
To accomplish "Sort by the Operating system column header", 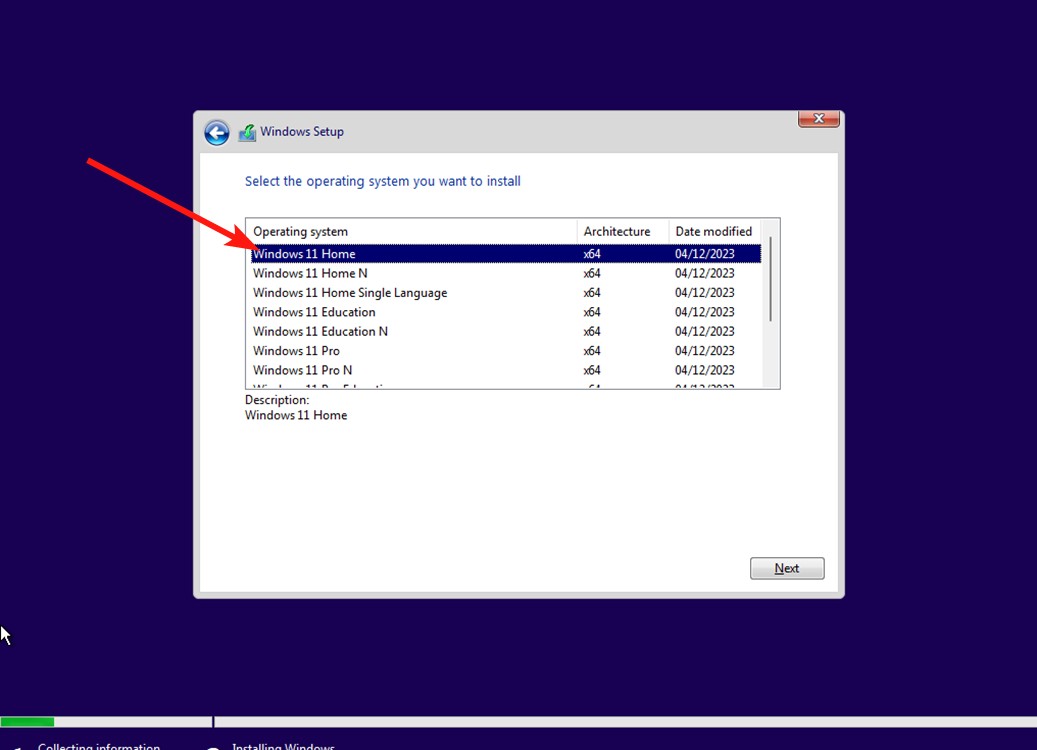I will point(300,231).
